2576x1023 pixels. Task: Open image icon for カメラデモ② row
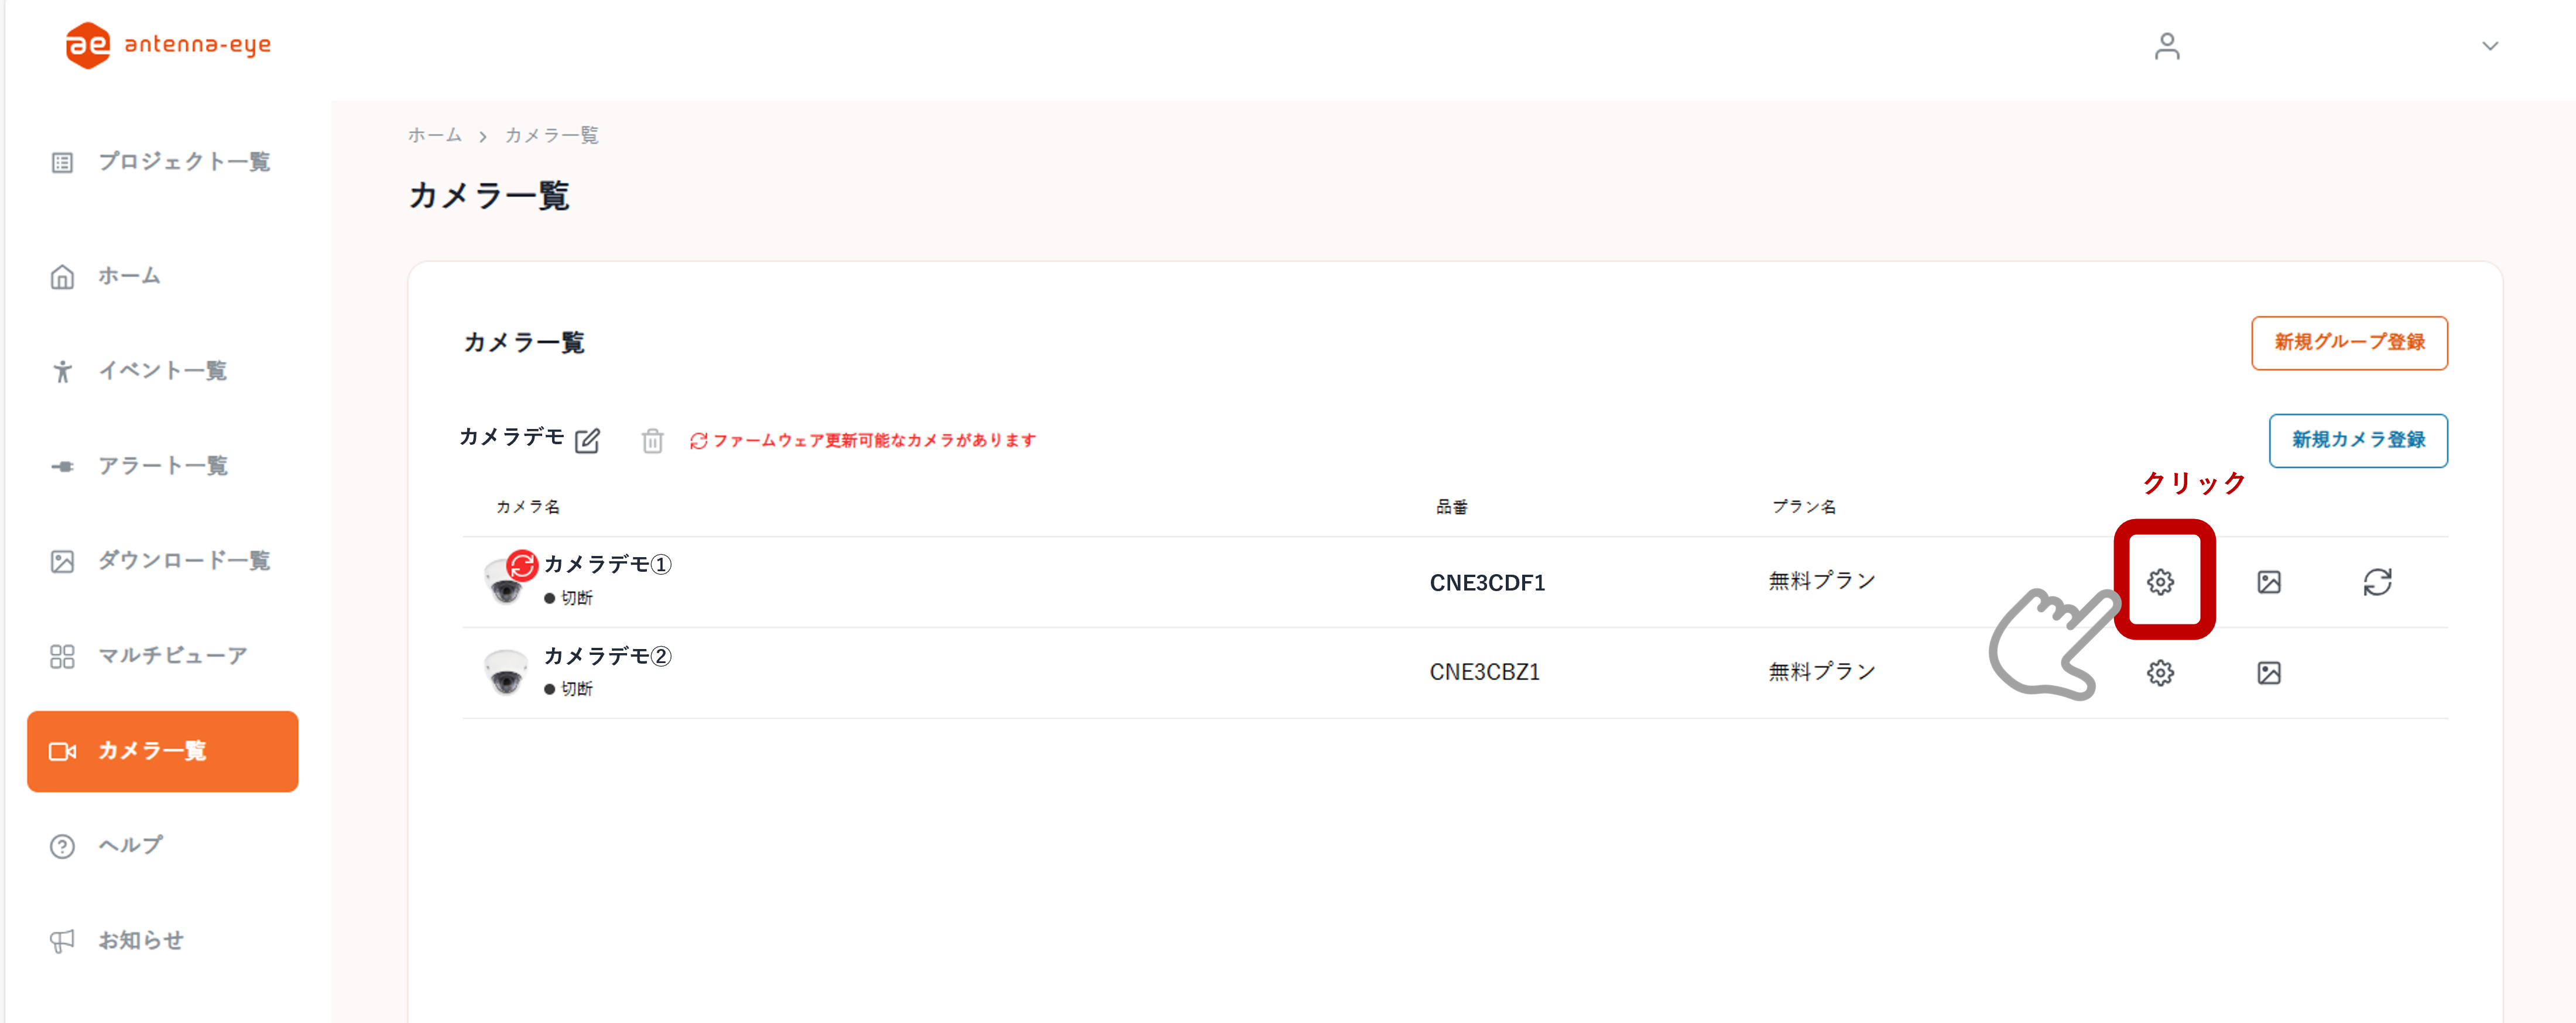point(2268,673)
